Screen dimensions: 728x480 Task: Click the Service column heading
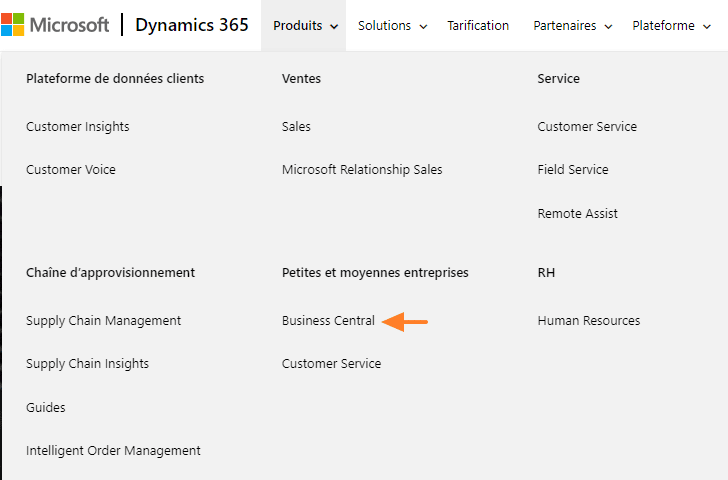(558, 79)
